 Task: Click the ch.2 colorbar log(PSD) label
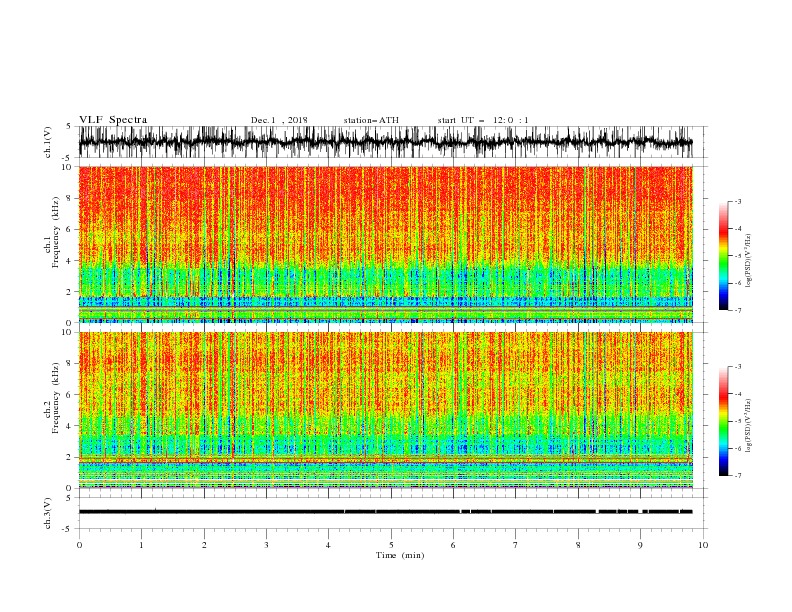point(749,426)
